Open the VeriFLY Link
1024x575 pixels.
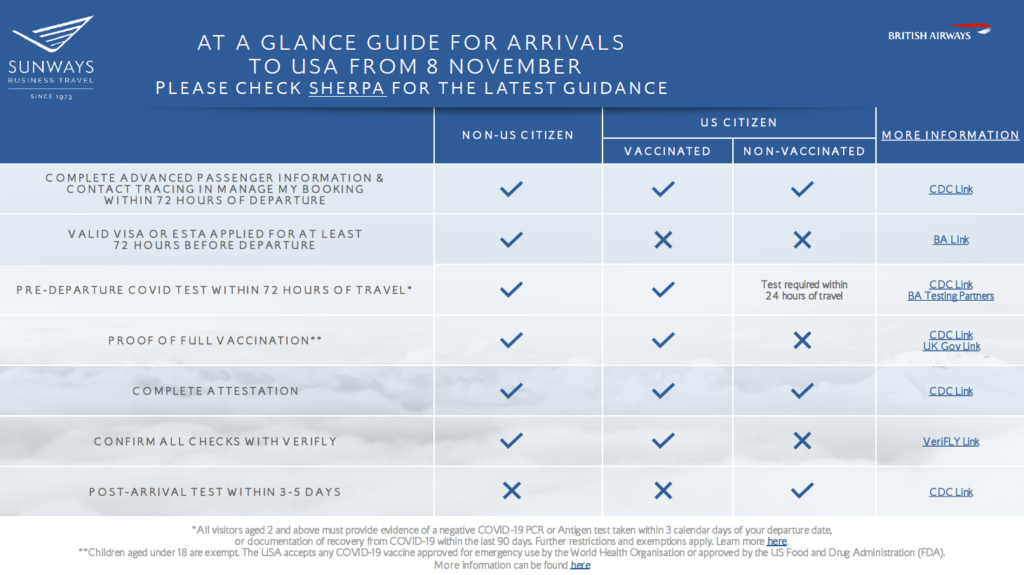(951, 441)
